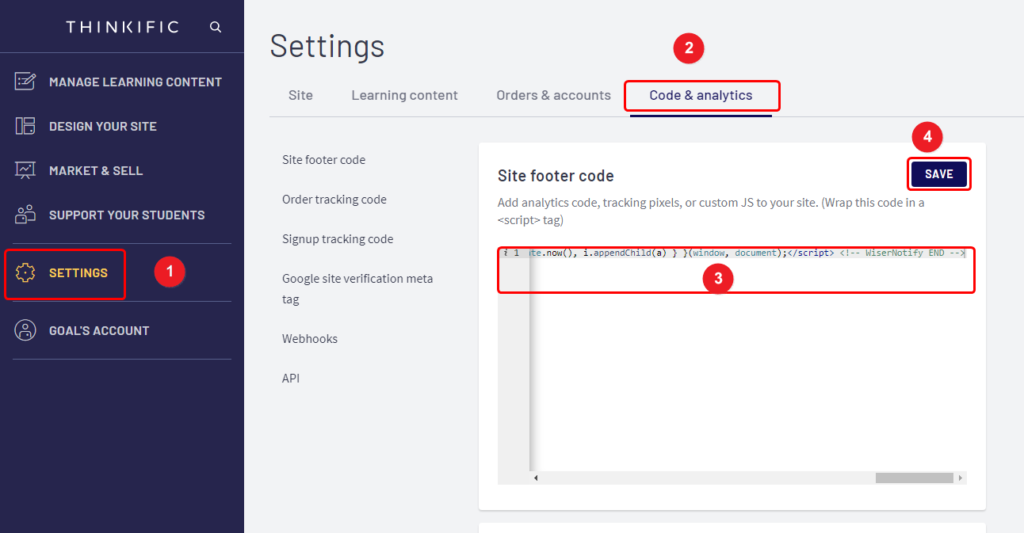
Task: Click the Thinkific logo
Action: pos(122,27)
